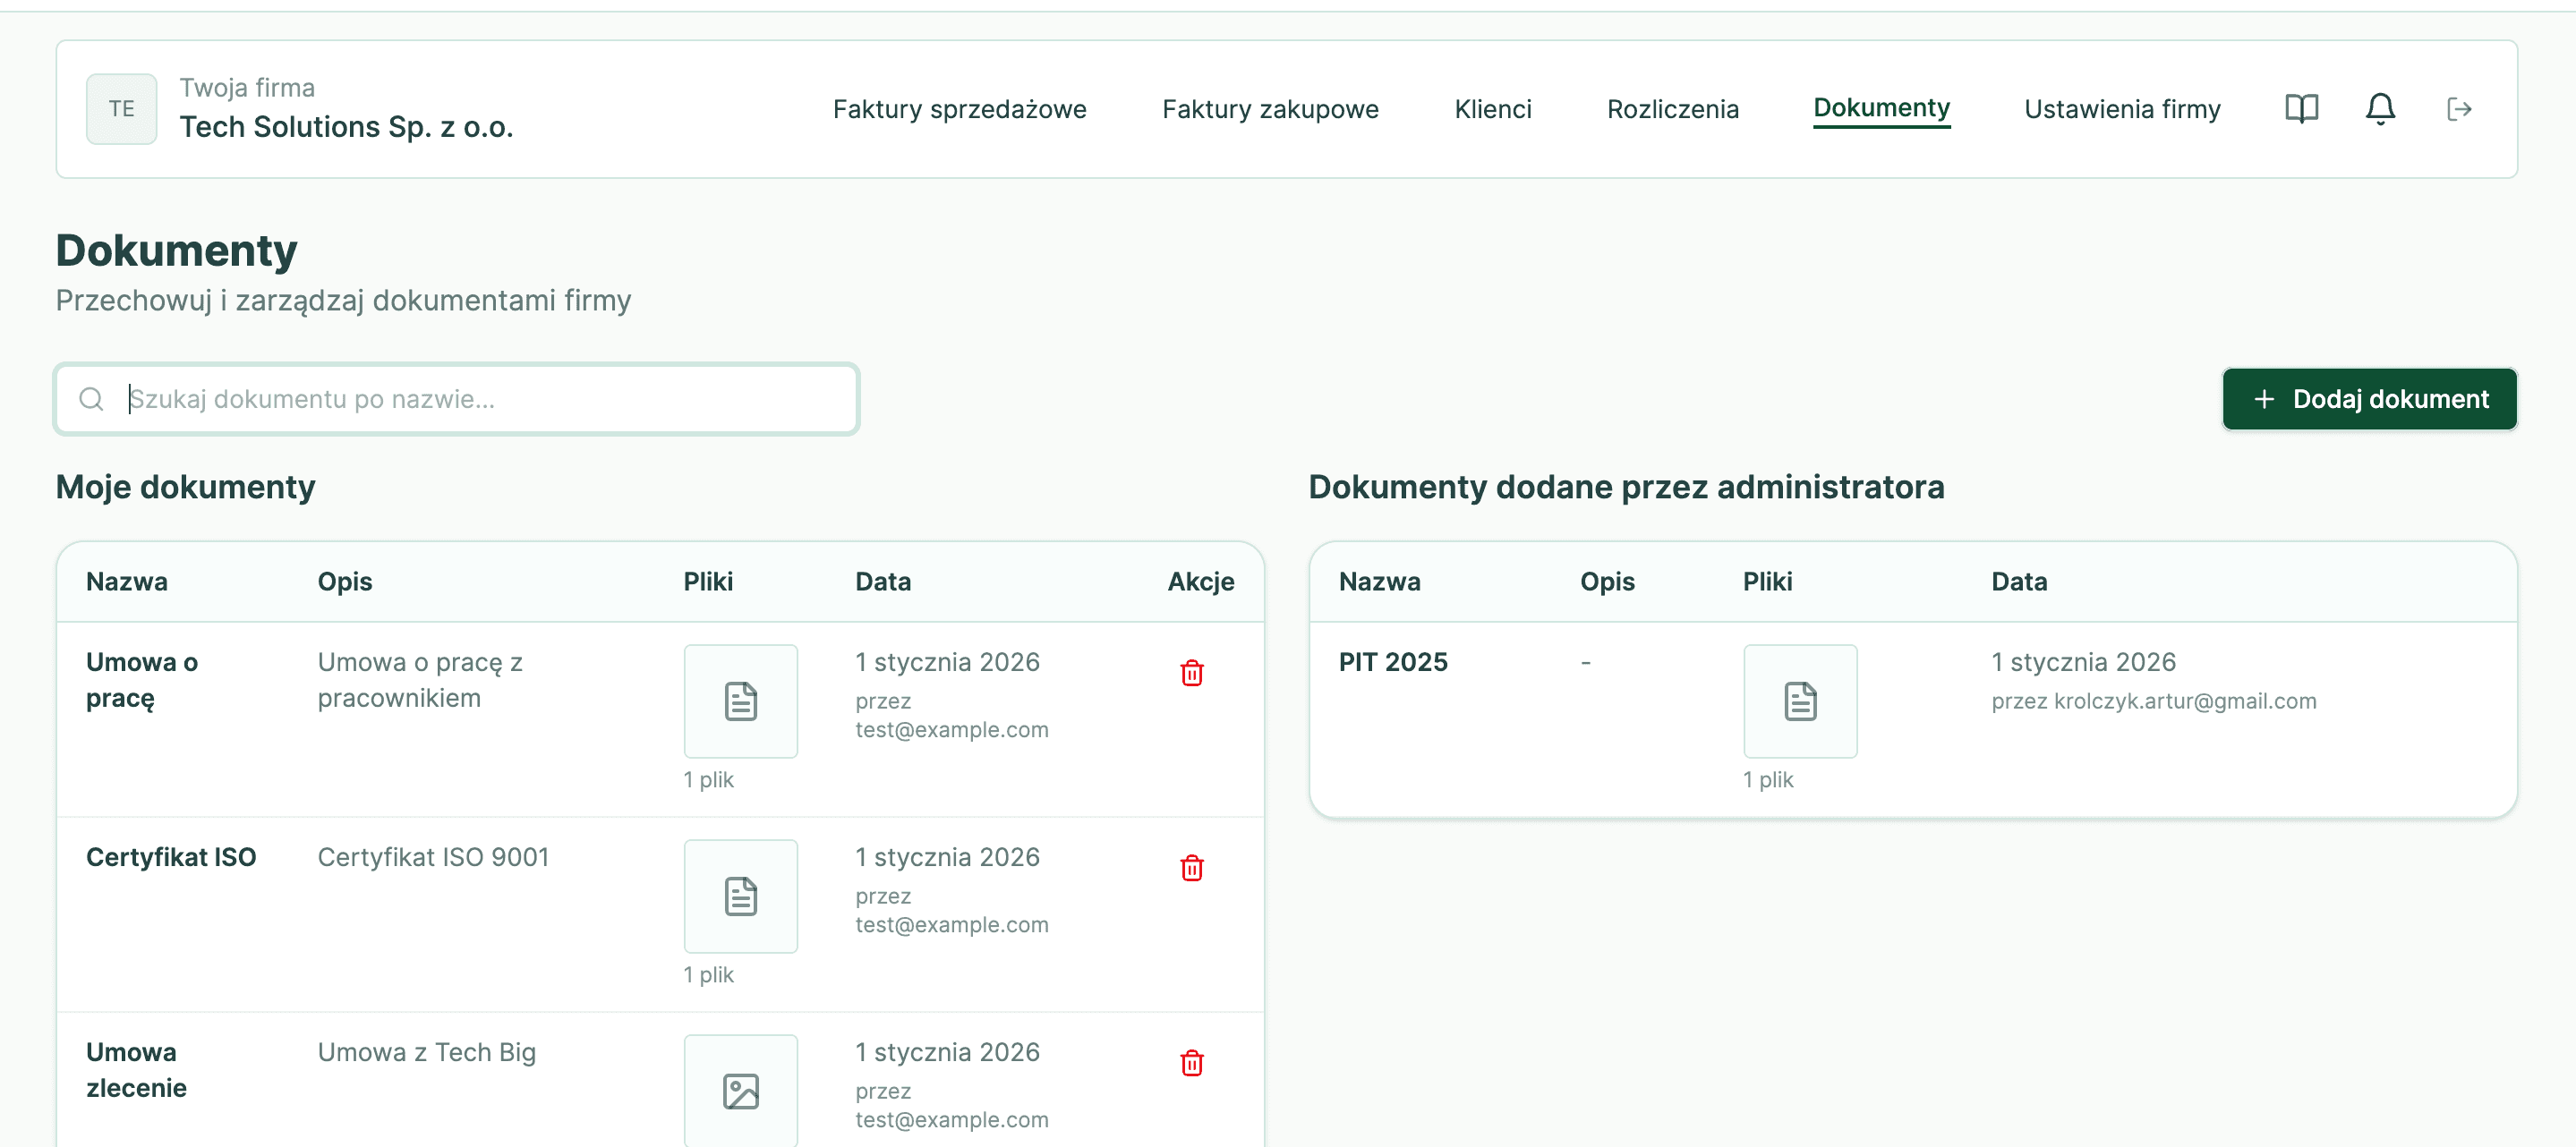Click the Dodaj dokument button
The width and height of the screenshot is (2576, 1147).
(2368, 399)
